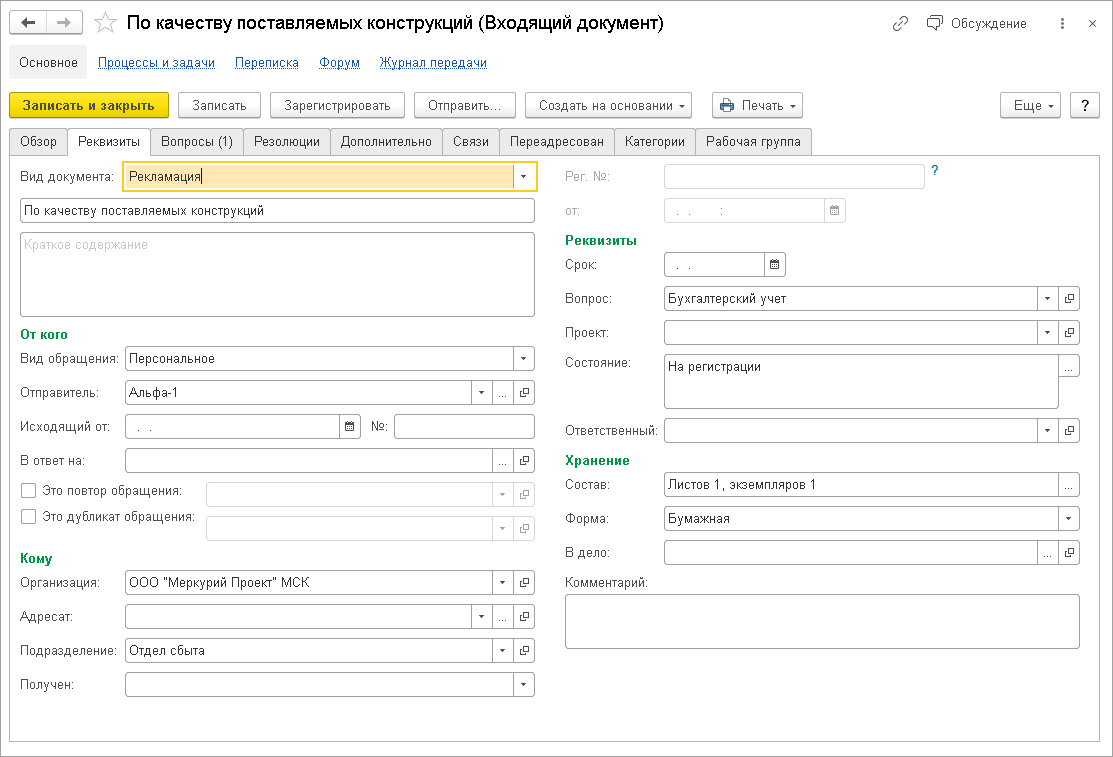
Task: Click into the Комментарий text area
Action: [x=821, y=621]
